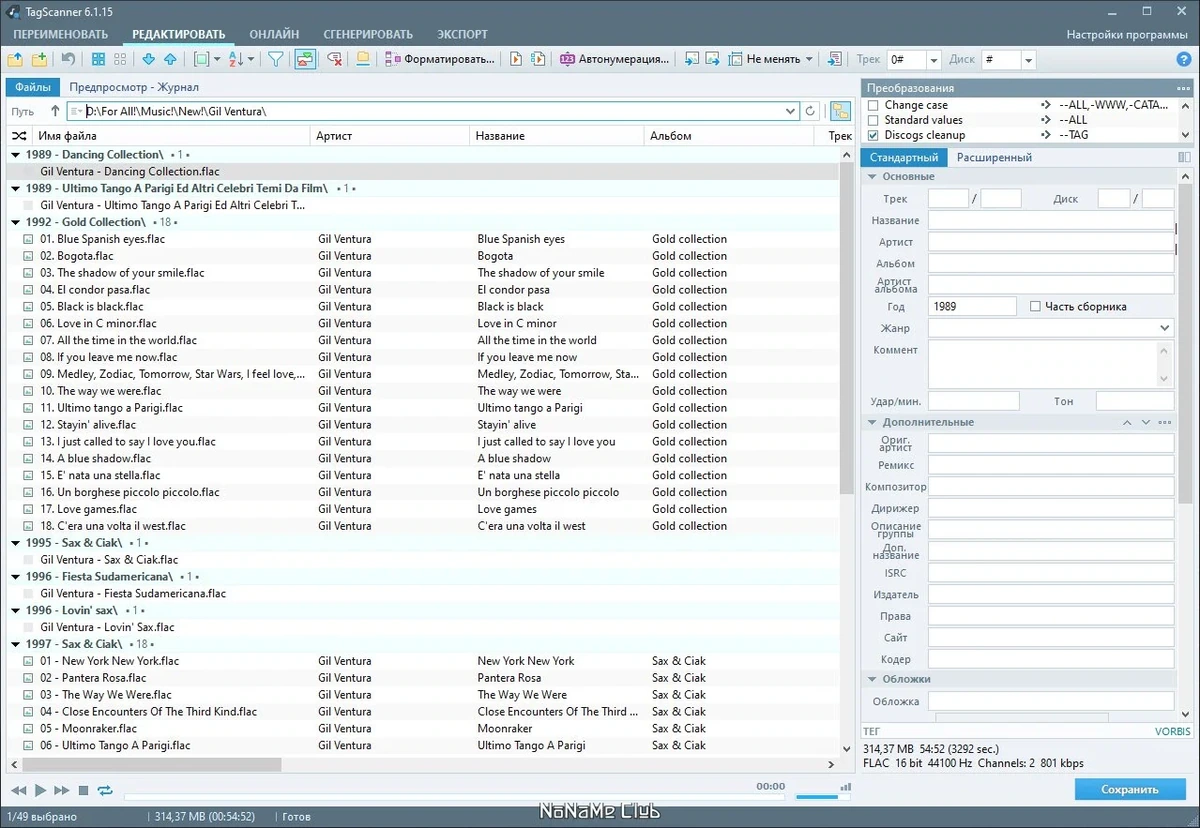Screen dimensions: 1200x828
Task: Click the load cover image icon
Action: coord(691,59)
